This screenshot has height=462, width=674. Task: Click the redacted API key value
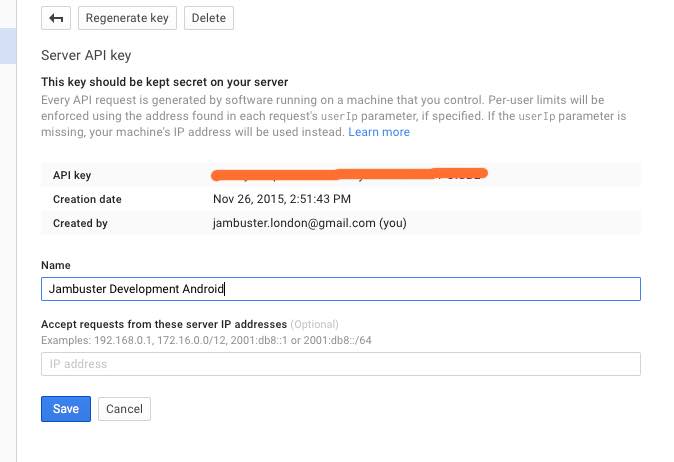tap(350, 175)
